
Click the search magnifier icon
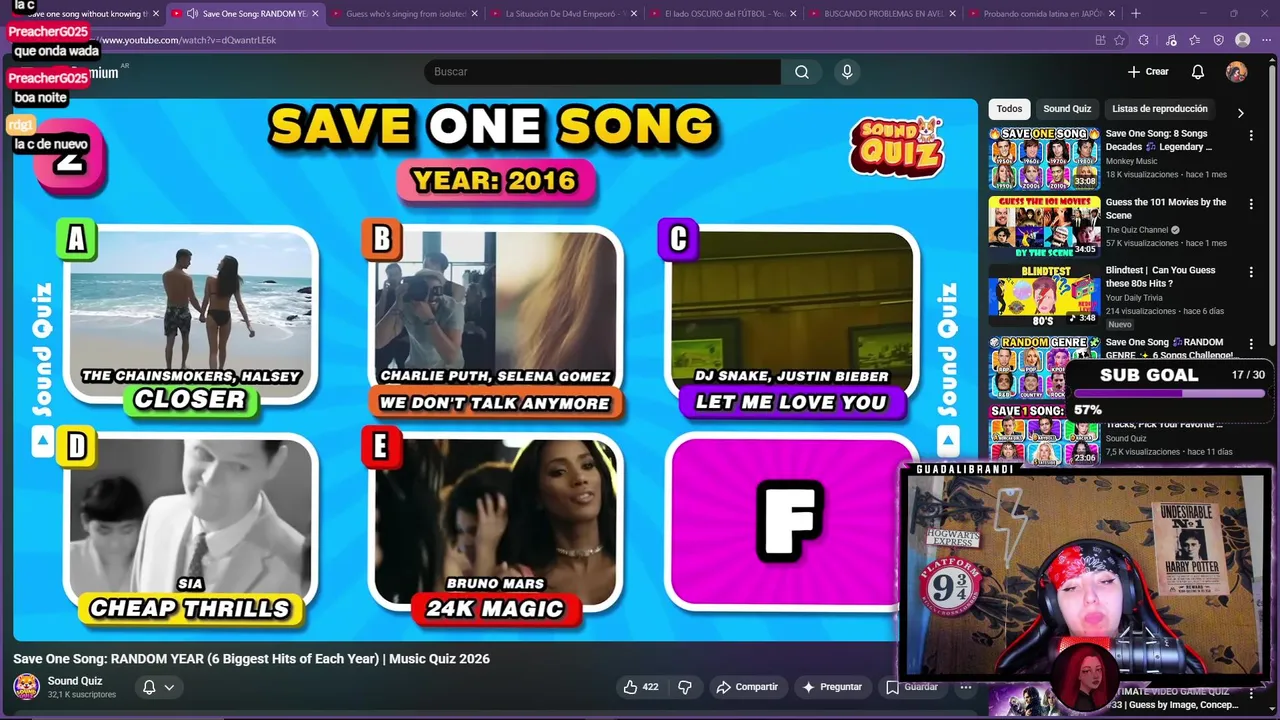(802, 72)
